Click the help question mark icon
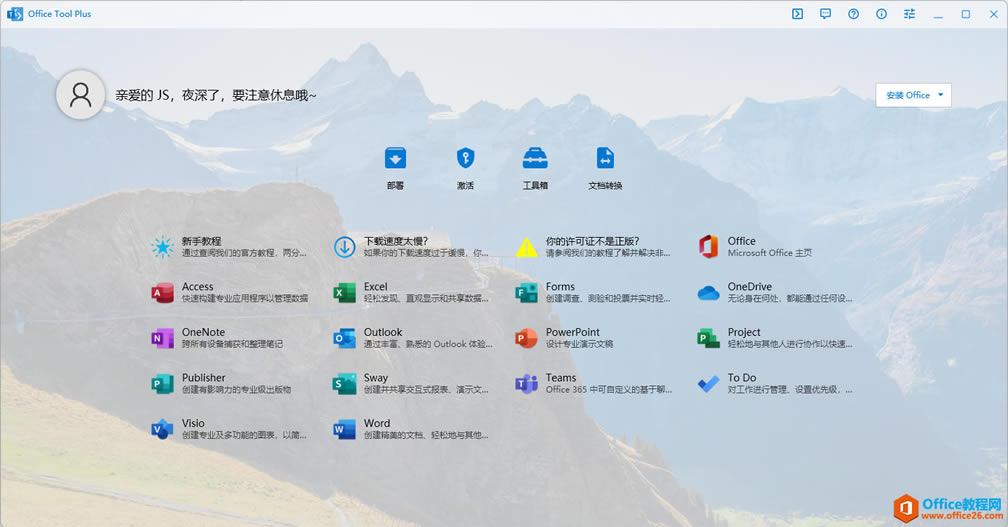 point(853,13)
